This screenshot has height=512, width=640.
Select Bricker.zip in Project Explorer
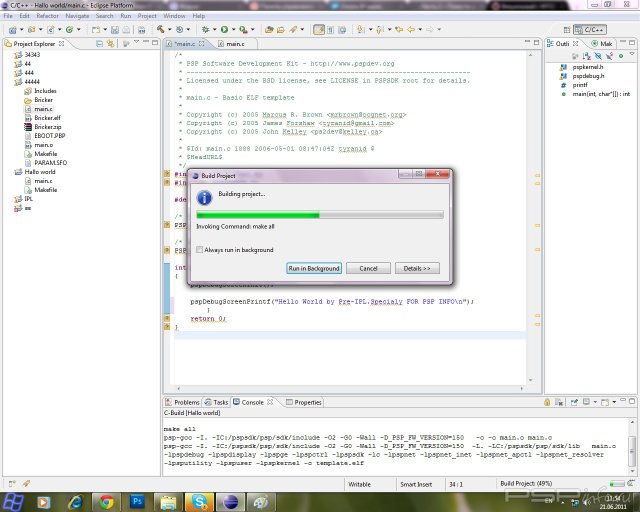click(47, 127)
